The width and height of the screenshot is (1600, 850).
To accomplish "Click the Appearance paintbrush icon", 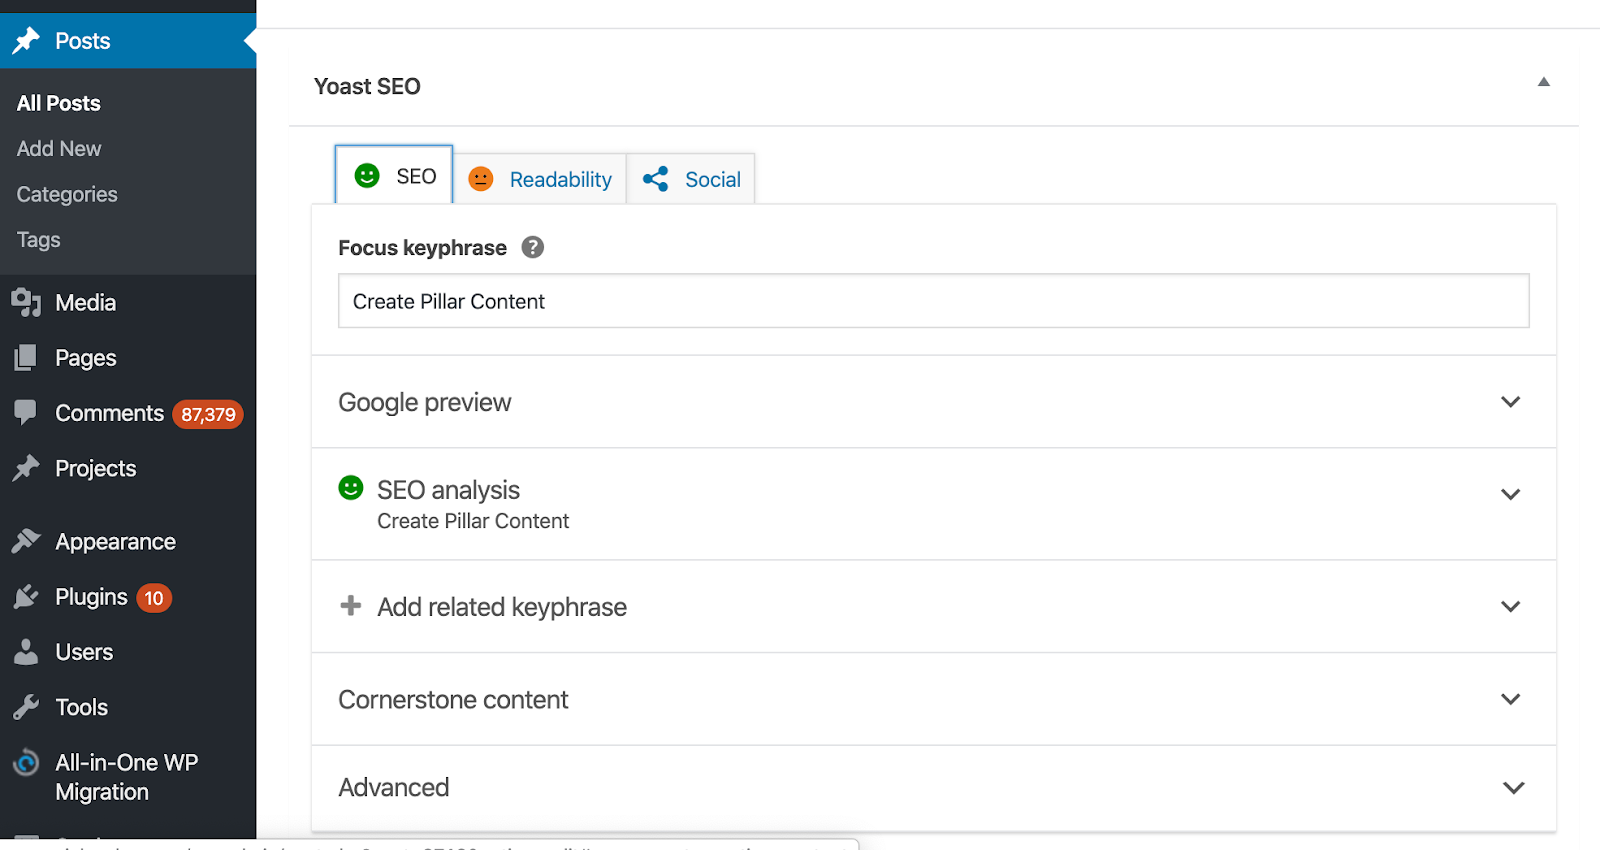I will 26,541.
